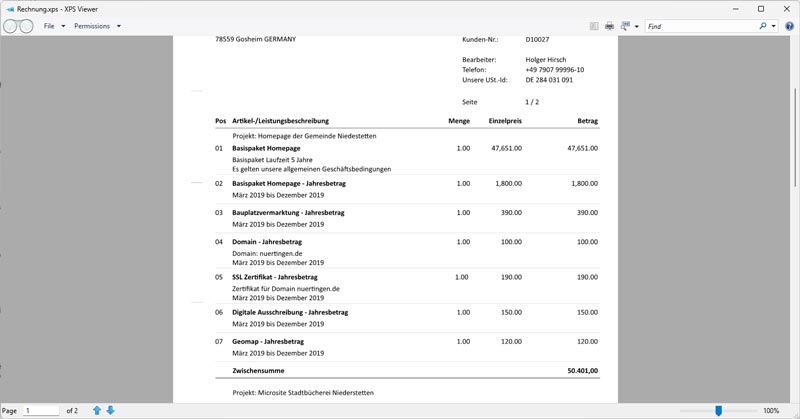This screenshot has width=800, height=419.
Task: Expand the search options dropdown arrow
Action: point(774,26)
